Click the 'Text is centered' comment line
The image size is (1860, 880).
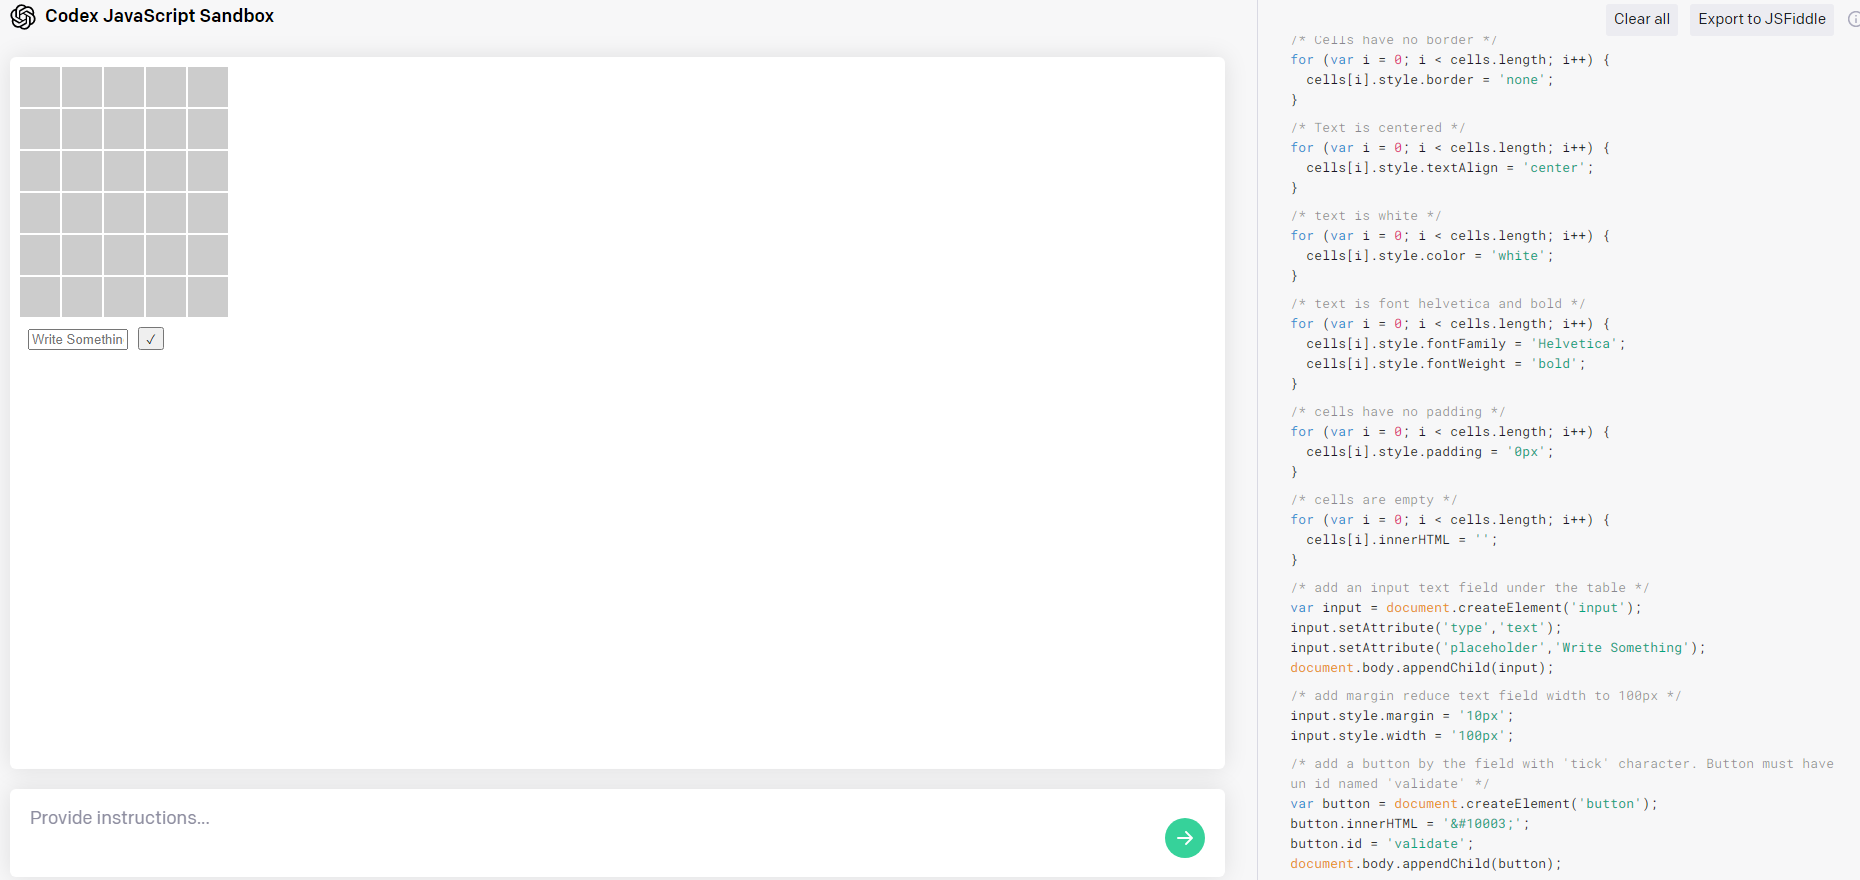tap(1377, 128)
